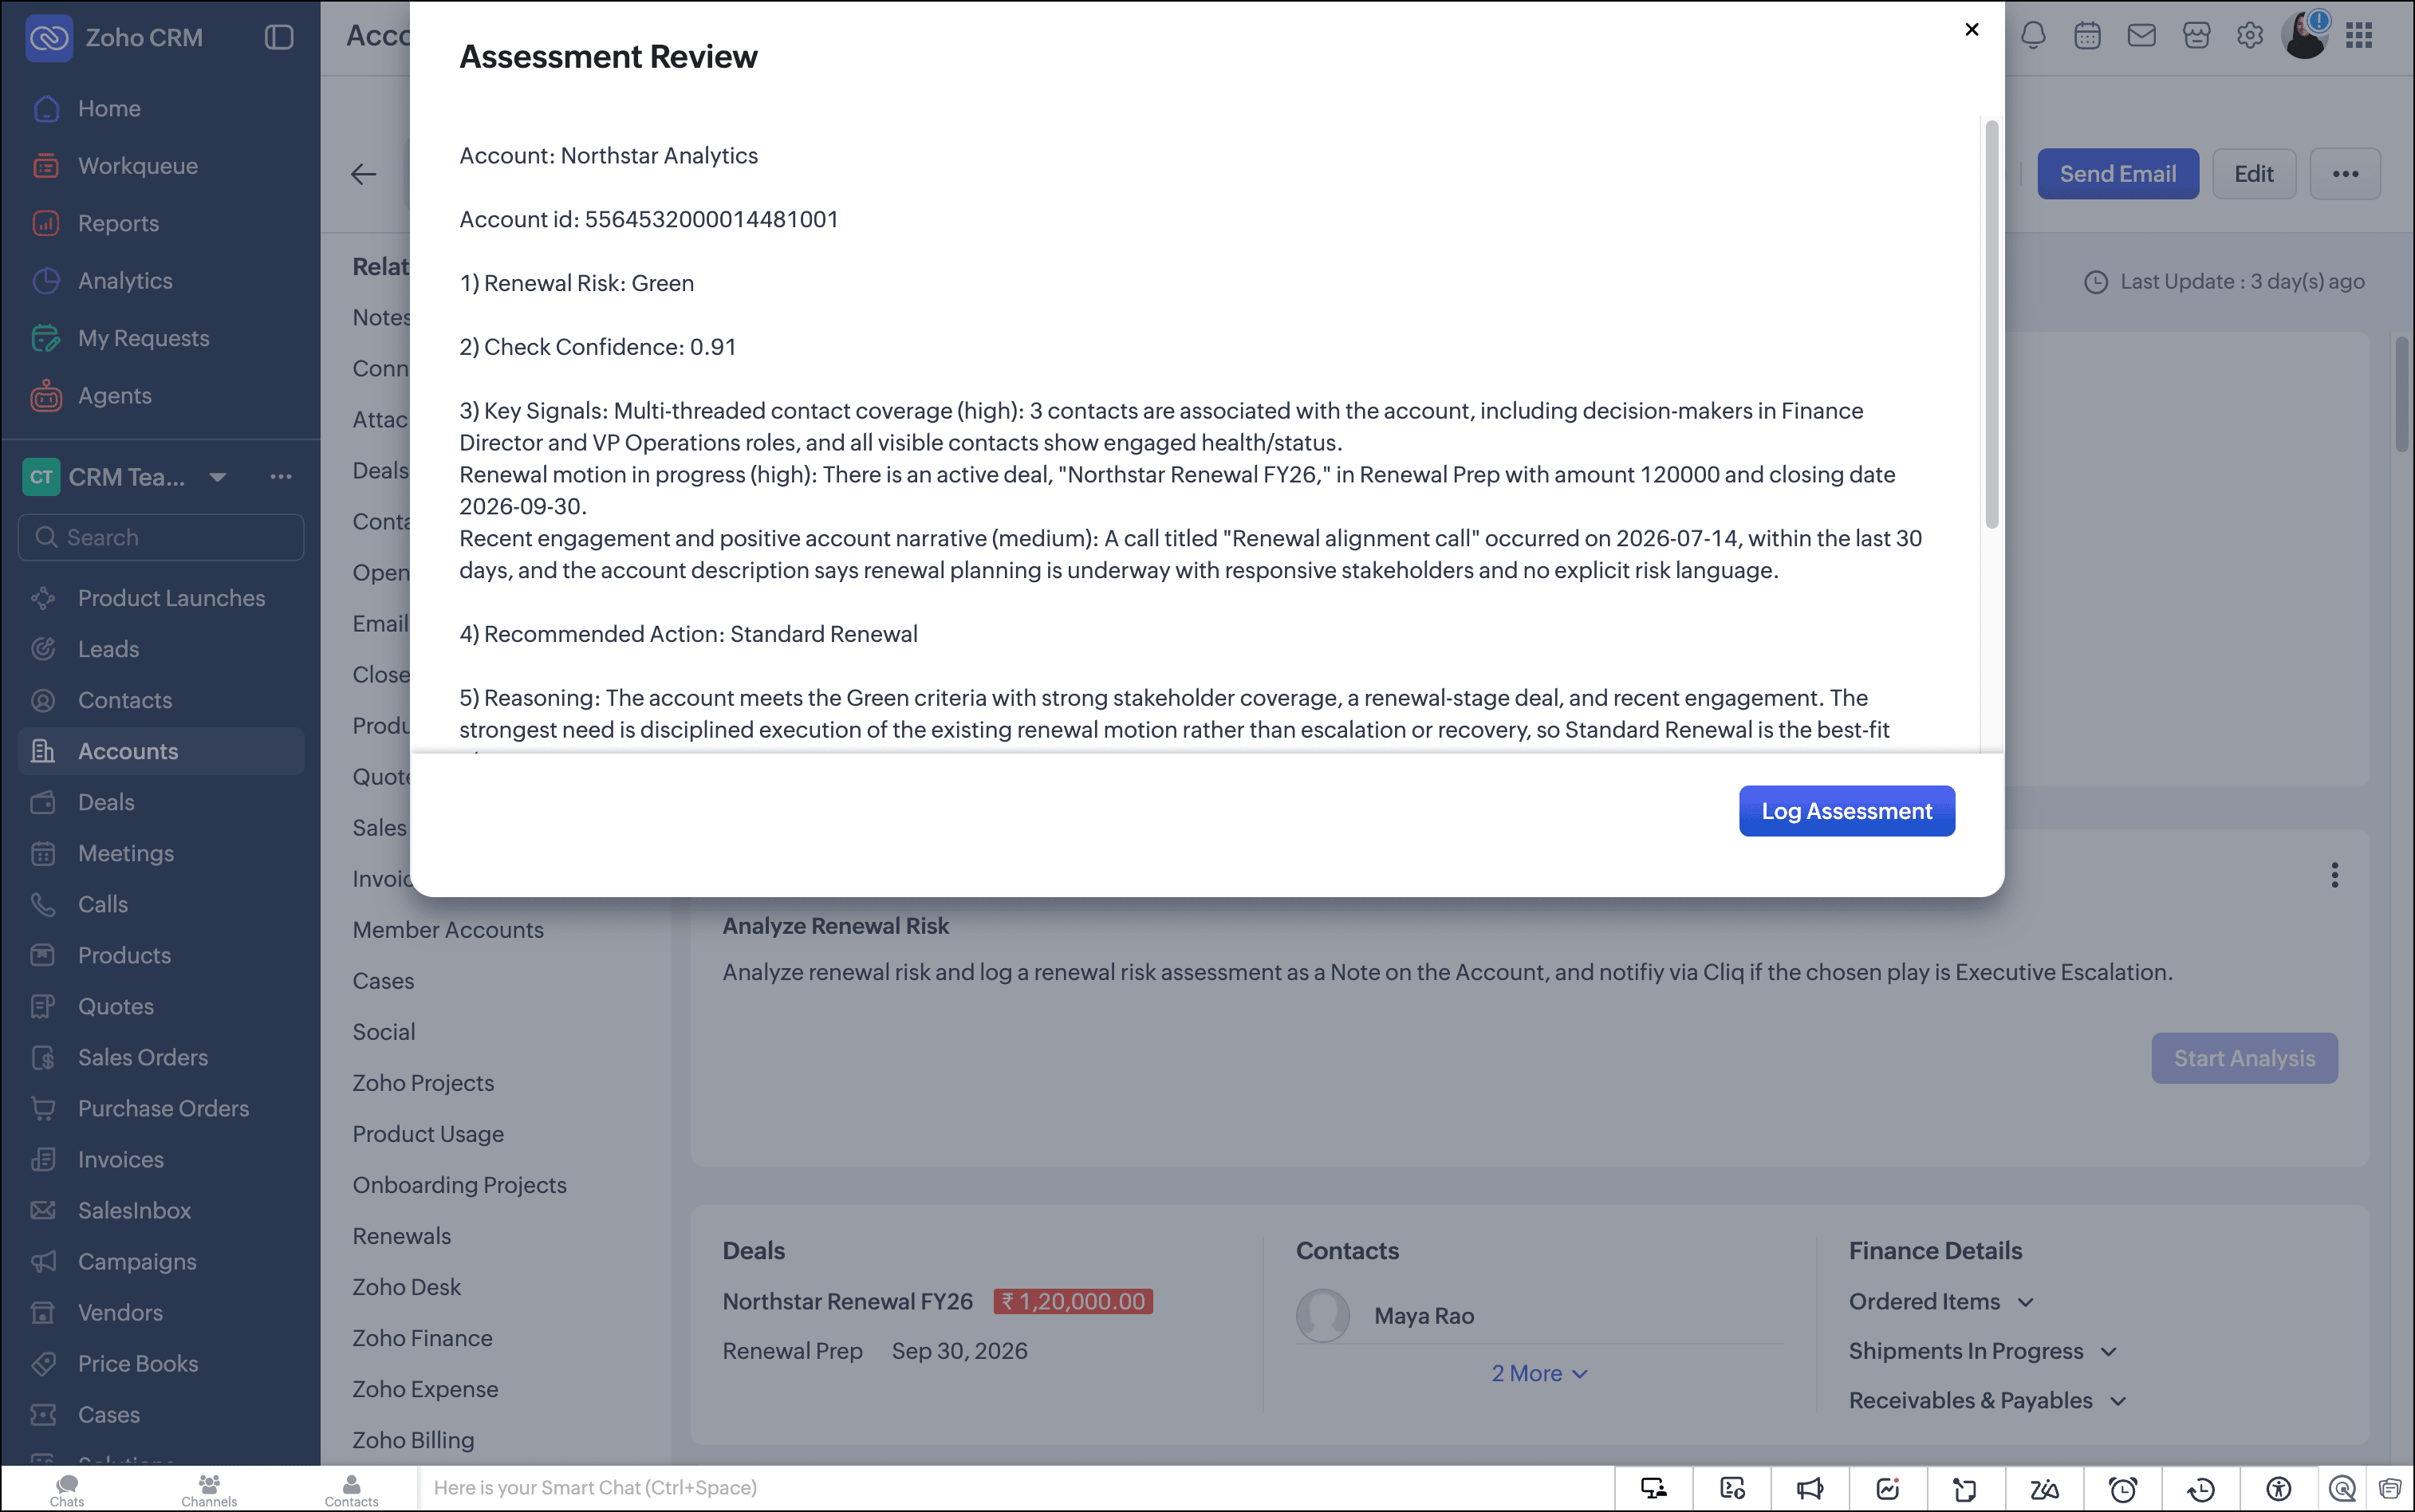The image size is (2415, 1512).
Task: Expand the Ordered Items section
Action: (1941, 1301)
